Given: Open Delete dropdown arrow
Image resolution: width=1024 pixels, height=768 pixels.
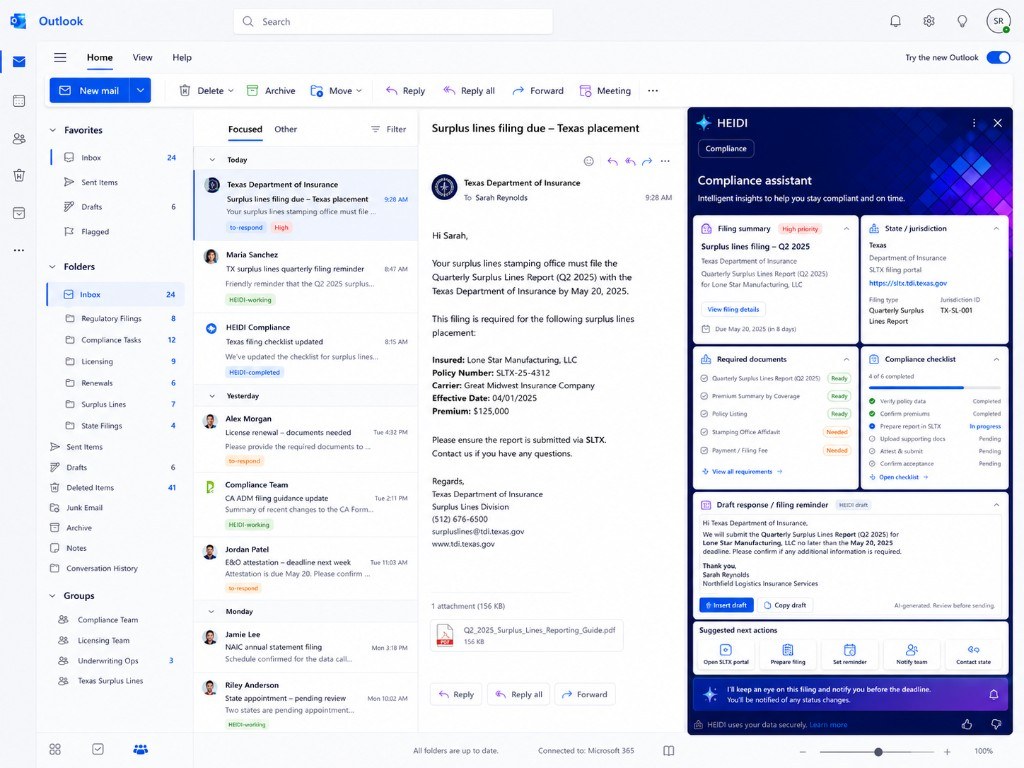Looking at the screenshot, I should pos(231,91).
